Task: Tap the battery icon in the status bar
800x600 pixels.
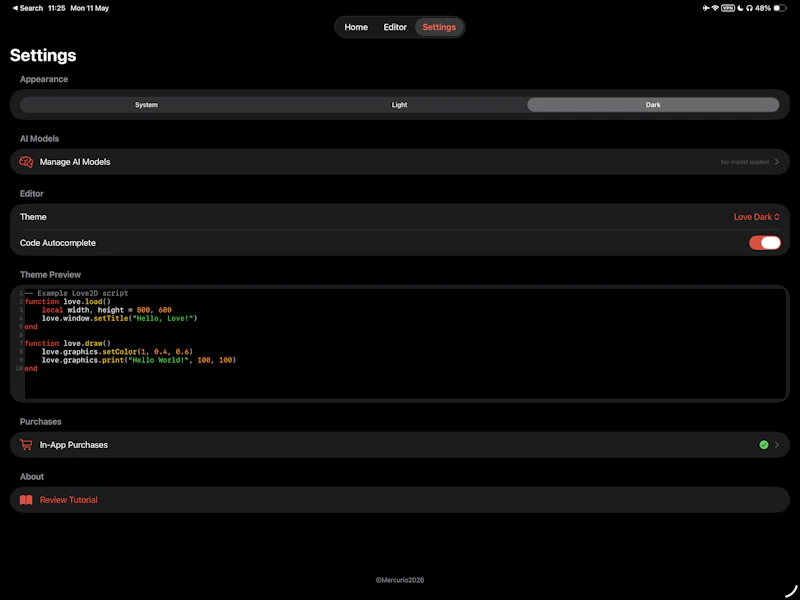Action: [780, 8]
